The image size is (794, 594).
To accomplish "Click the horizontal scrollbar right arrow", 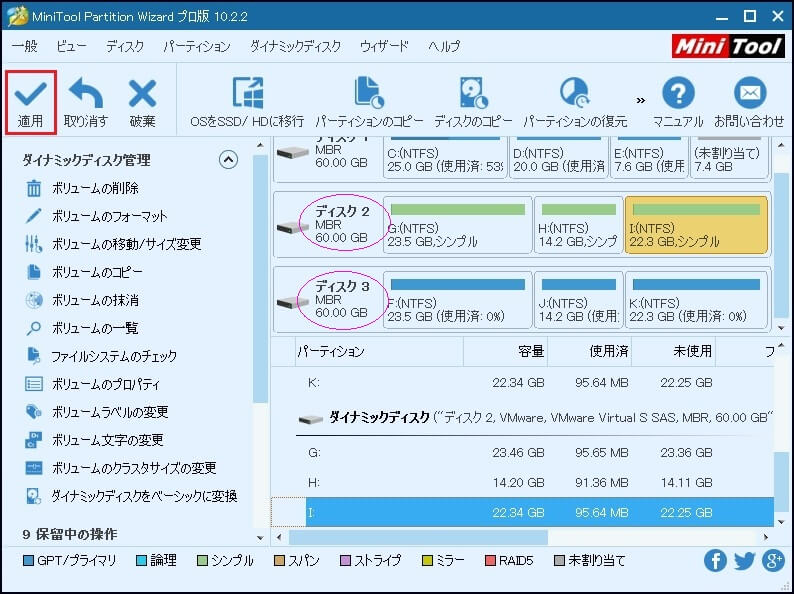I will (x=766, y=537).
